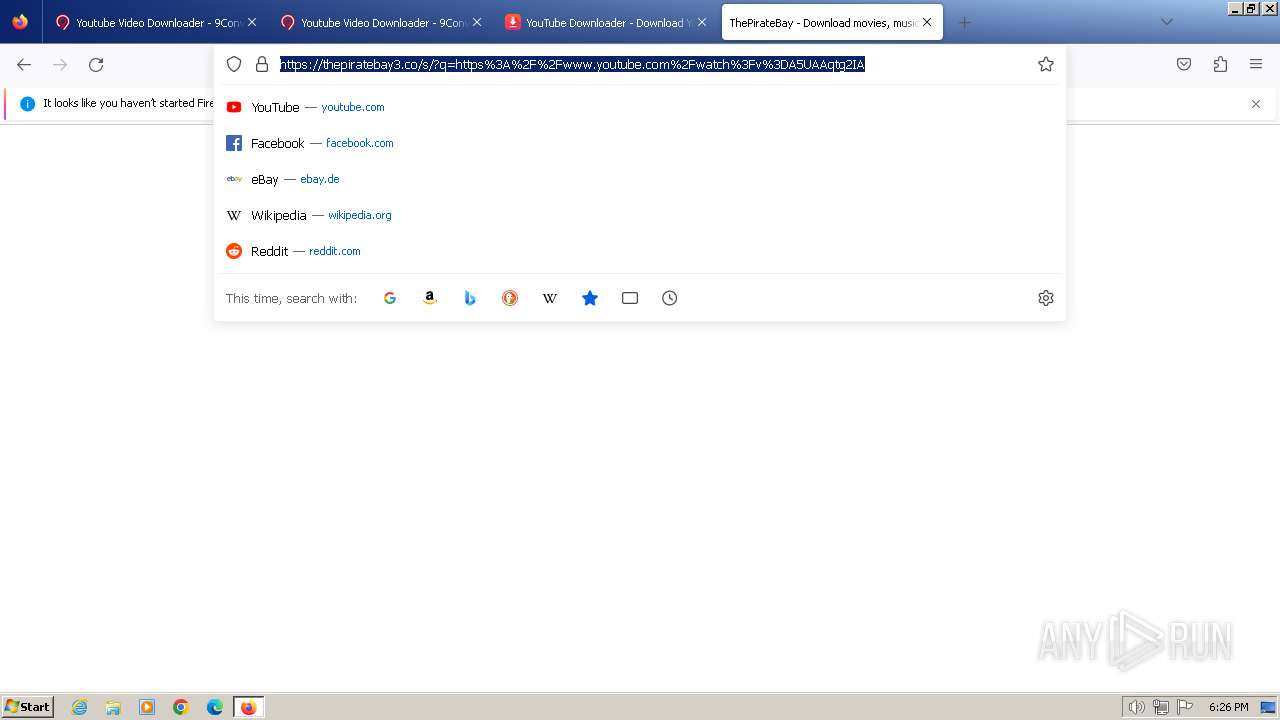
Task: Search bookmarks using the blue star
Action: pyautogui.click(x=590, y=298)
